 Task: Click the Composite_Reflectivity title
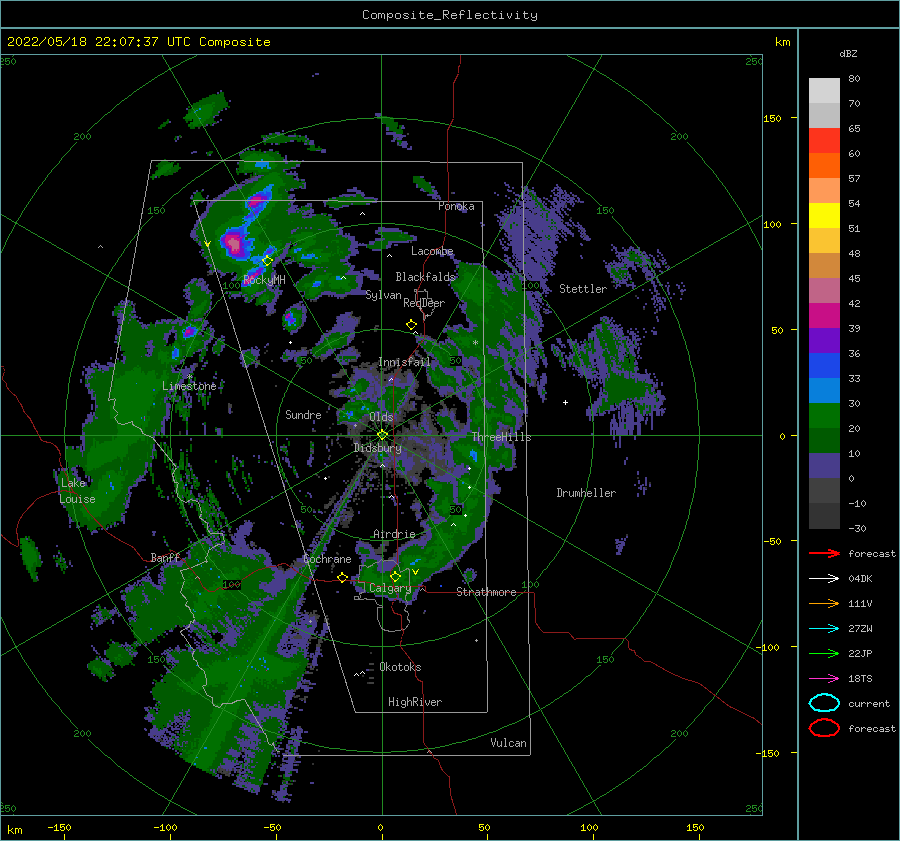[449, 15]
